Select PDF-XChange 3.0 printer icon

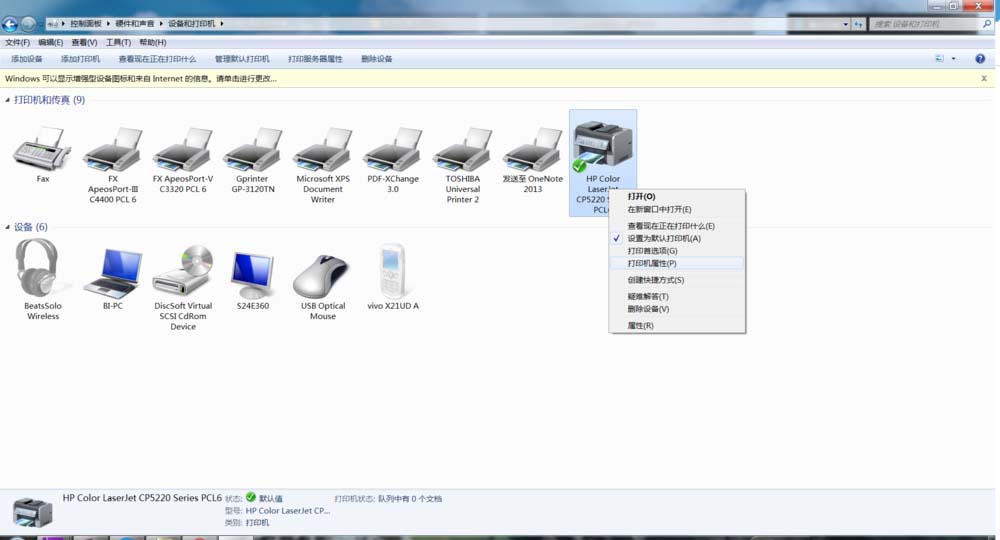[x=393, y=149]
